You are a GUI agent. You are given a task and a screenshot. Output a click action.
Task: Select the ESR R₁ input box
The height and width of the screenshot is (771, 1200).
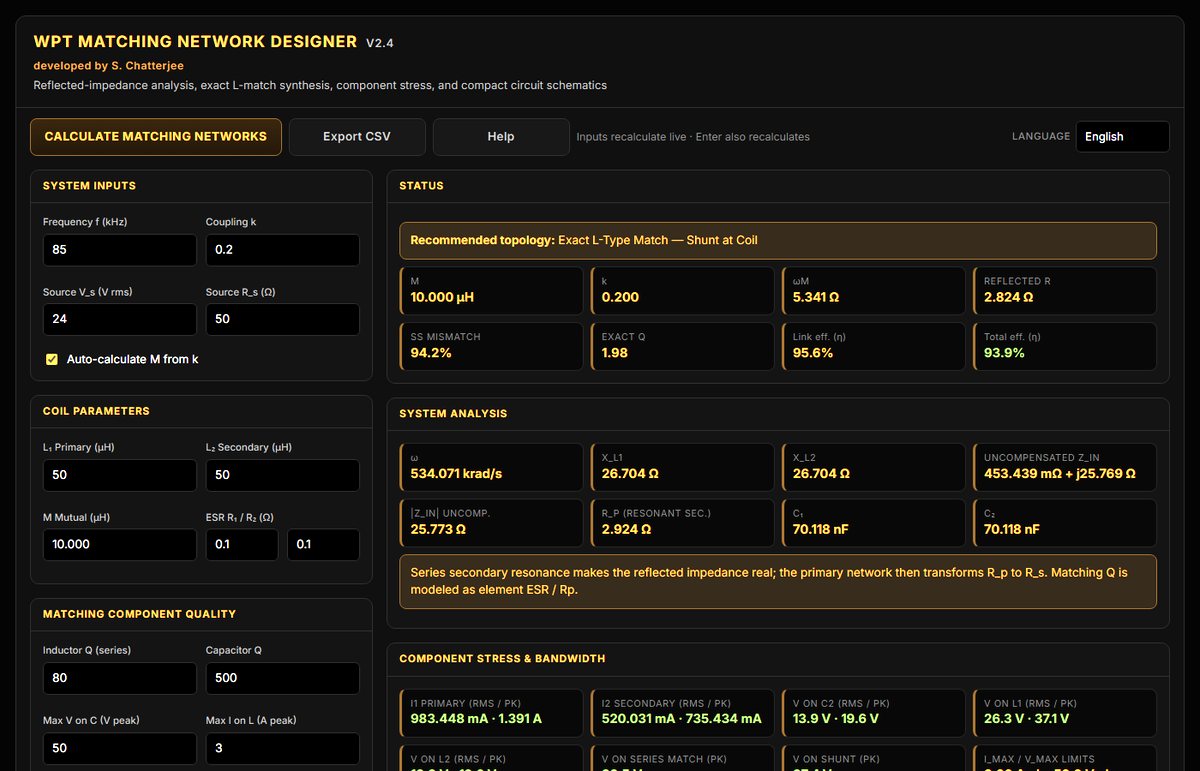[242, 545]
